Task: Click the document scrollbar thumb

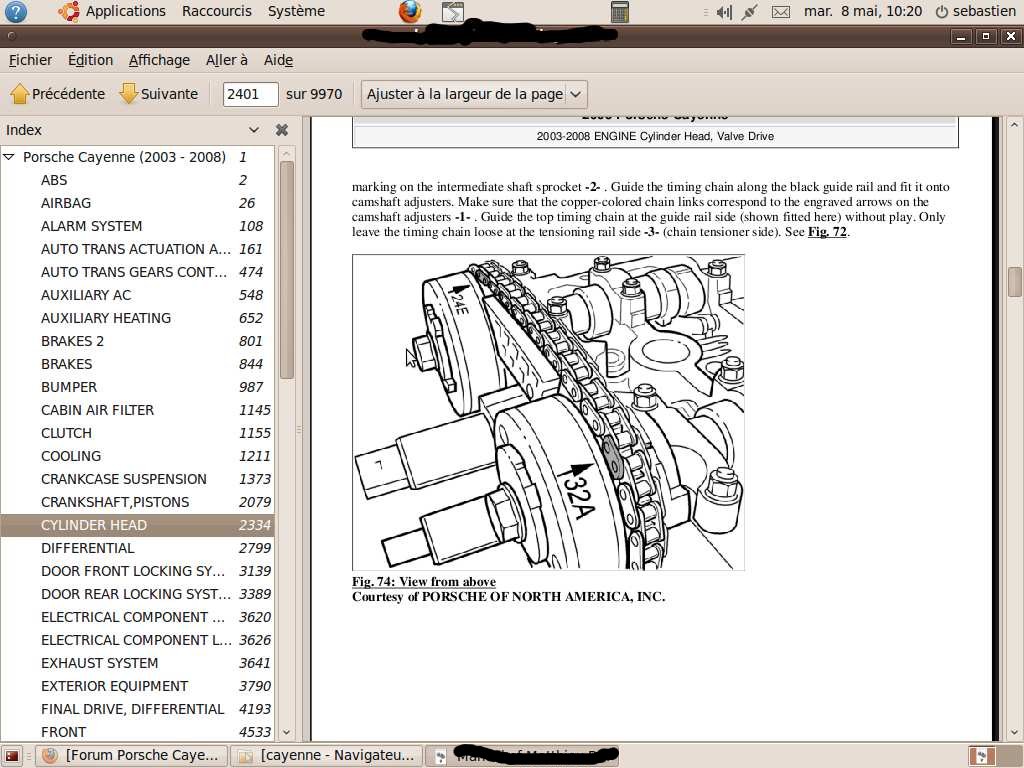Action: click(x=1014, y=281)
